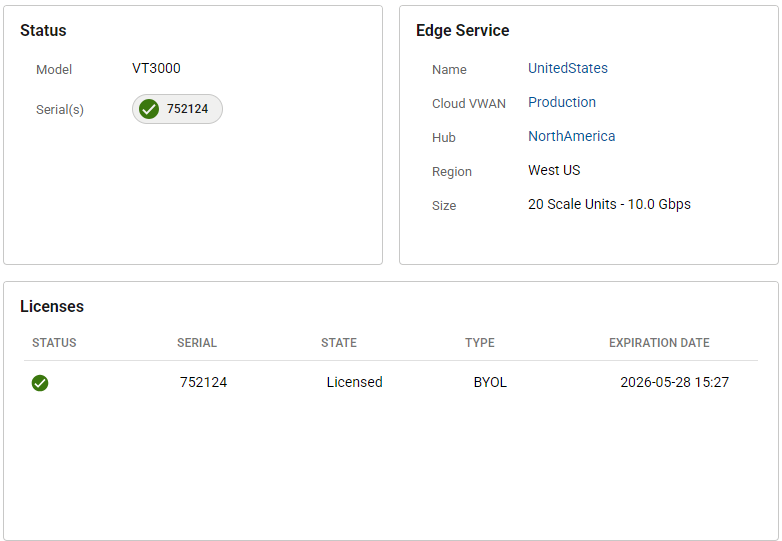Click the 20 Scale Units size value

click(x=609, y=204)
